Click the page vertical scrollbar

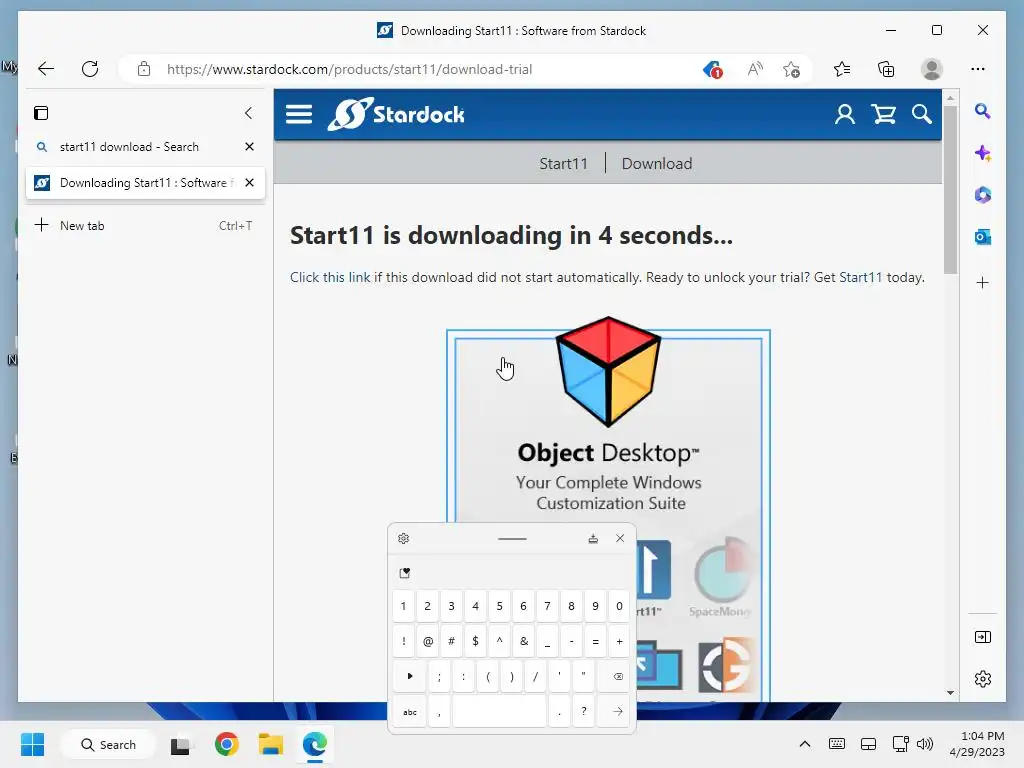click(x=951, y=189)
